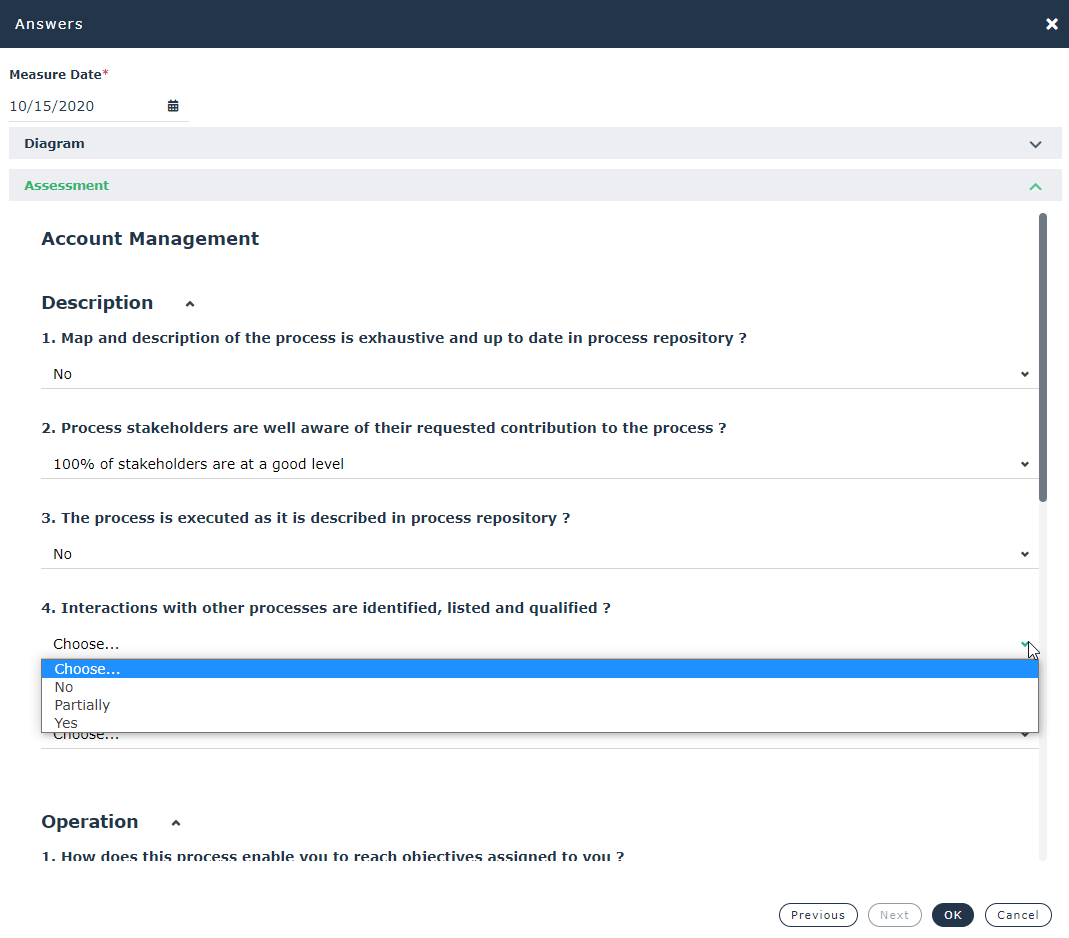Click the Measure Date input field
This screenshot has width=1069, height=938.
pyautogui.click(x=85, y=106)
